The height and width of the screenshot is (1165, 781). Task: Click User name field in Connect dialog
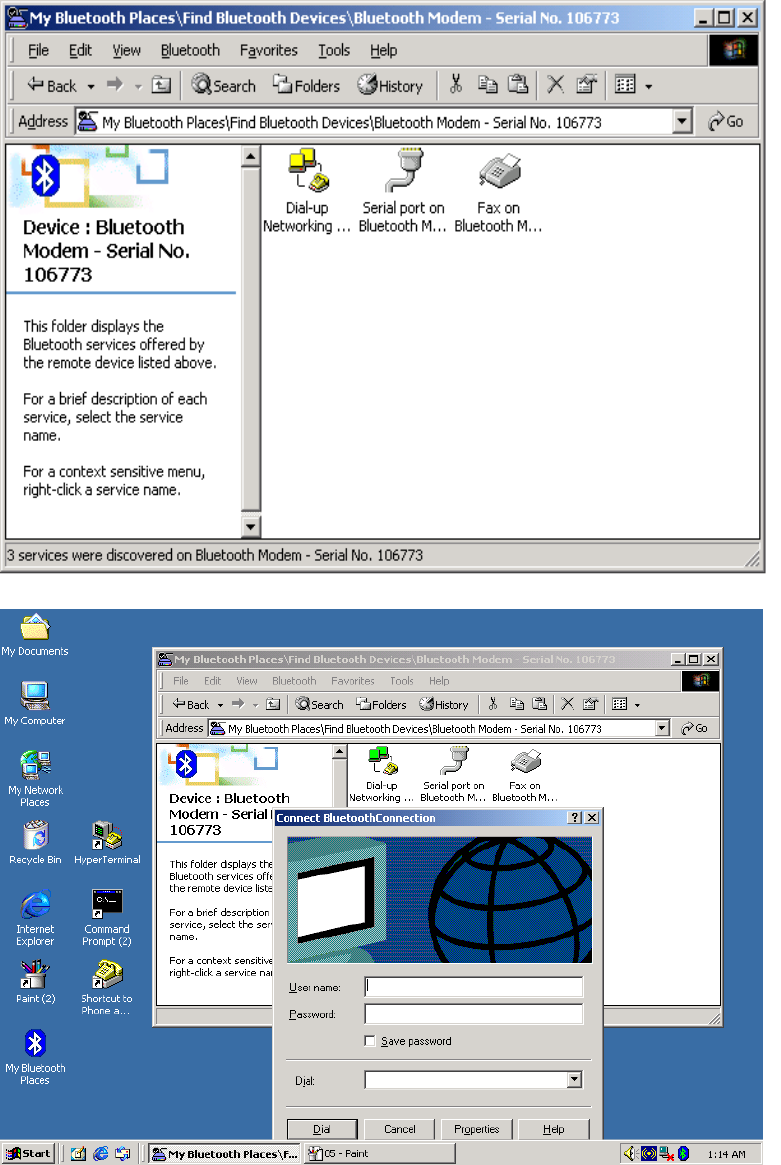pyautogui.click(x=473, y=987)
